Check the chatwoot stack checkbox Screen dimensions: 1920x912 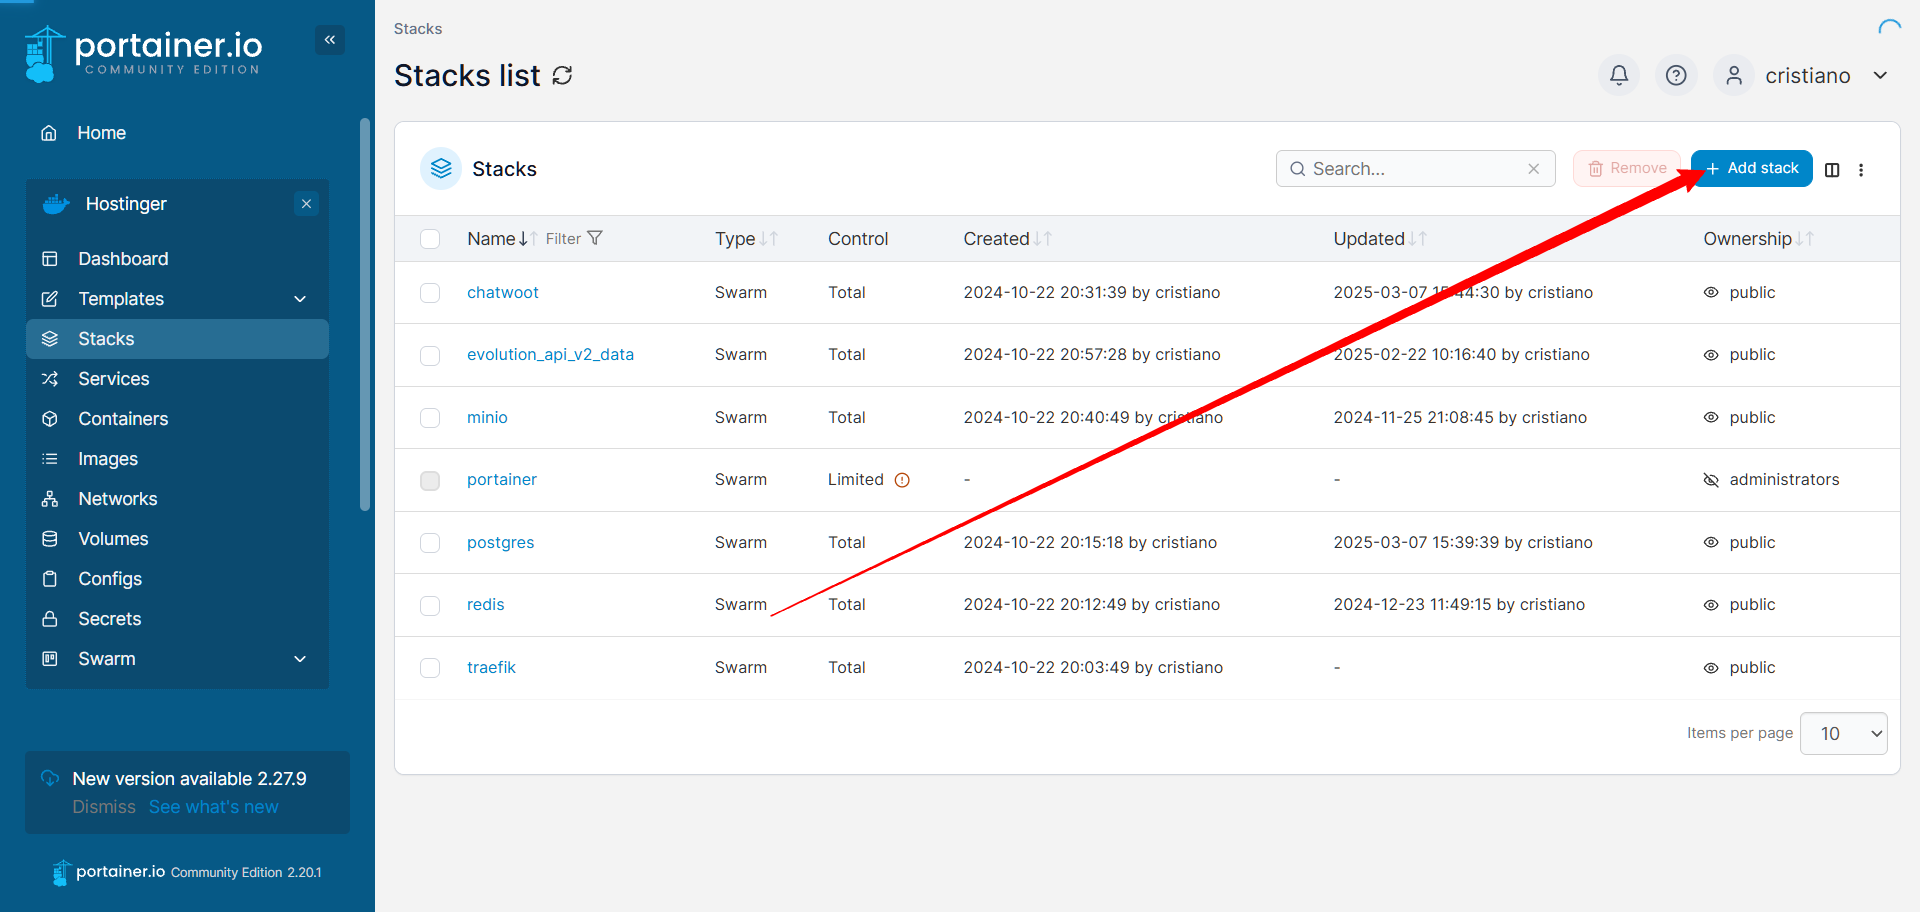[430, 293]
